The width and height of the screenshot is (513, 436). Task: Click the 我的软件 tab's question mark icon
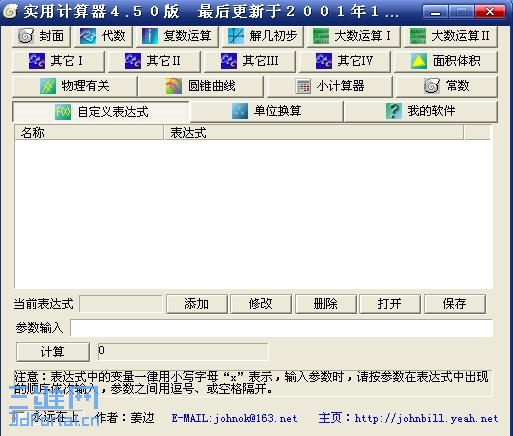[393, 111]
